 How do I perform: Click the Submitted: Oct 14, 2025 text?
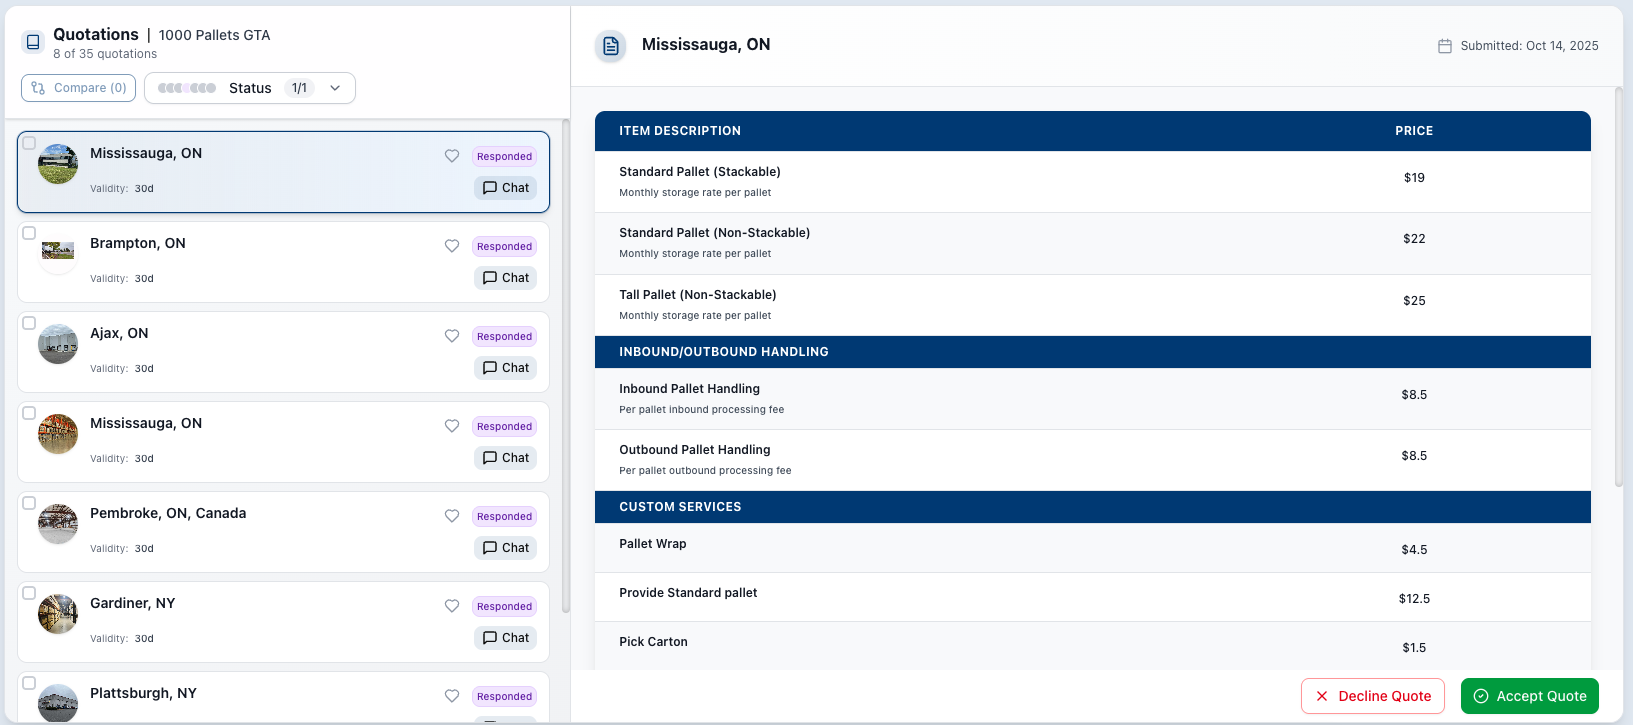[x=1529, y=46]
